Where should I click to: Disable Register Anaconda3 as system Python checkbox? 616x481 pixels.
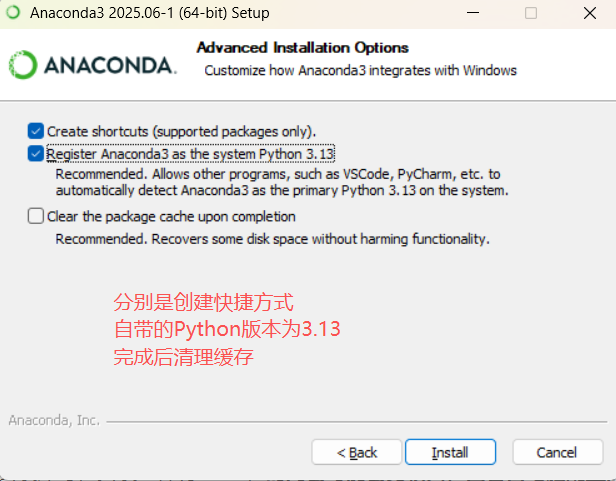tap(36, 154)
